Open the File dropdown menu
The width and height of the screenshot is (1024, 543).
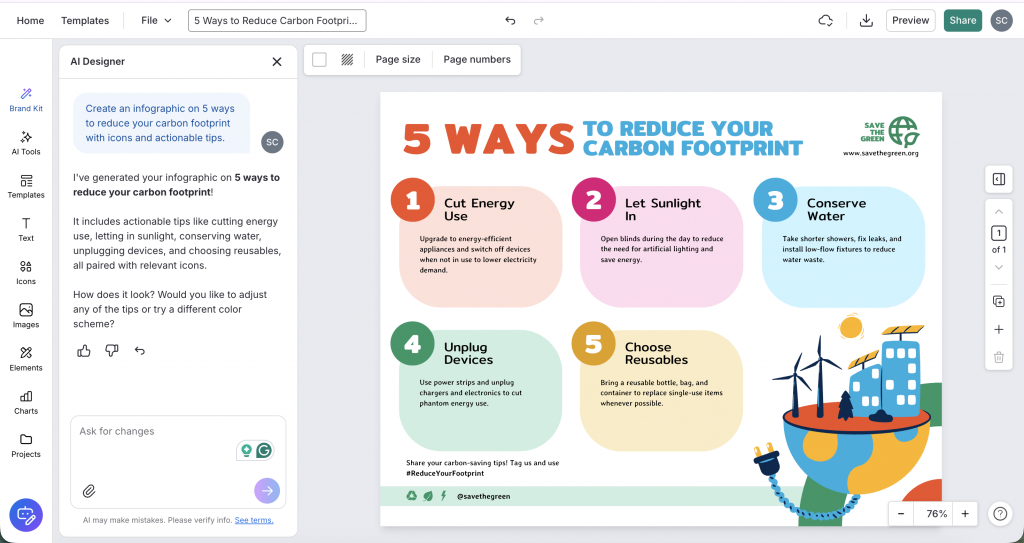click(x=156, y=20)
